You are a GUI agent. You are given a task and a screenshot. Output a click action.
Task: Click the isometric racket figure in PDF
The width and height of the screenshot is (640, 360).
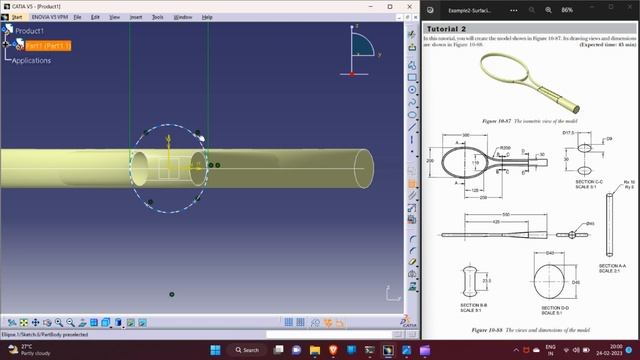530,84
